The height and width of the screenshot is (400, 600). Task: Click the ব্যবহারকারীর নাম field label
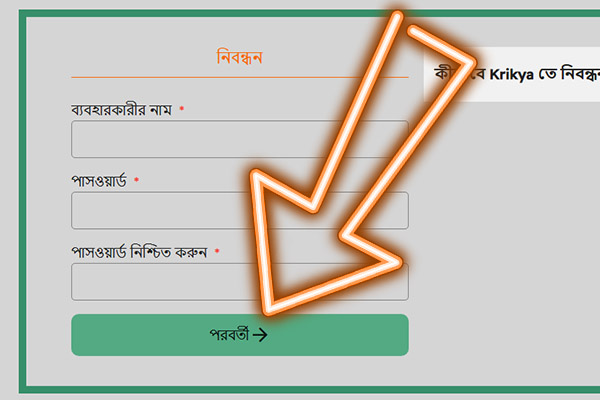(121, 110)
